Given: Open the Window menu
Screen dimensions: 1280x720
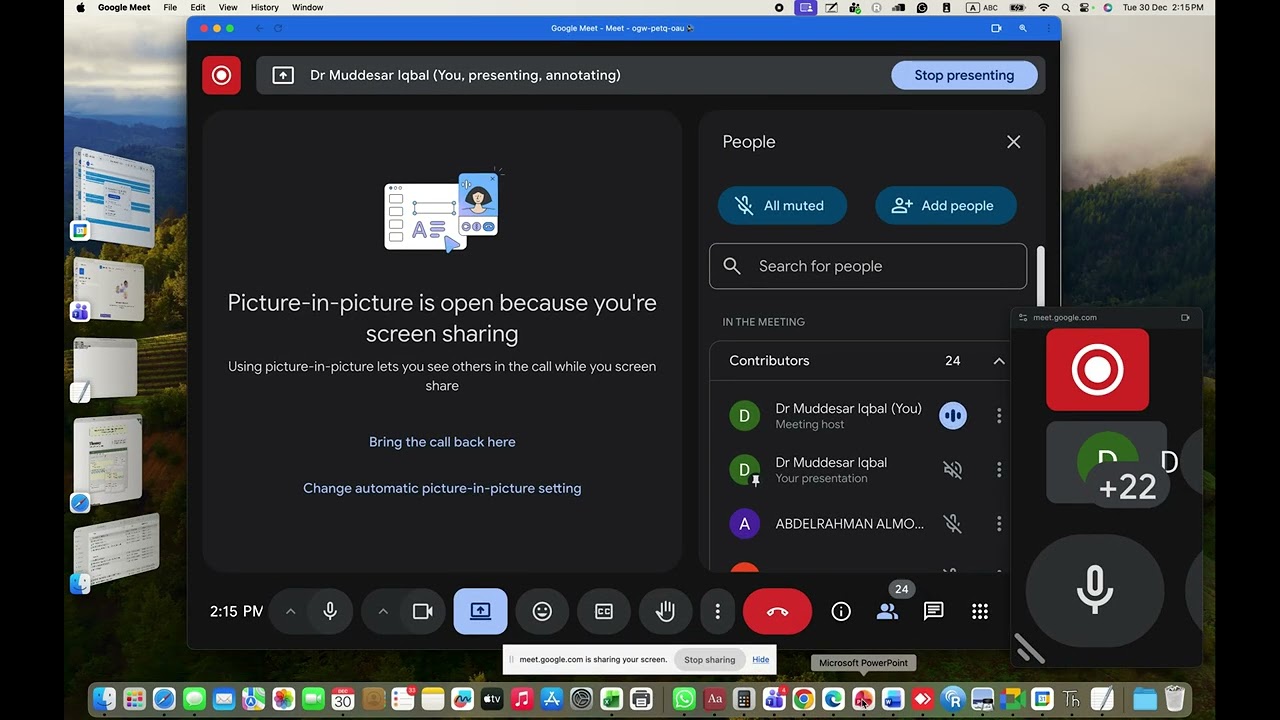Looking at the screenshot, I should pos(307,7).
